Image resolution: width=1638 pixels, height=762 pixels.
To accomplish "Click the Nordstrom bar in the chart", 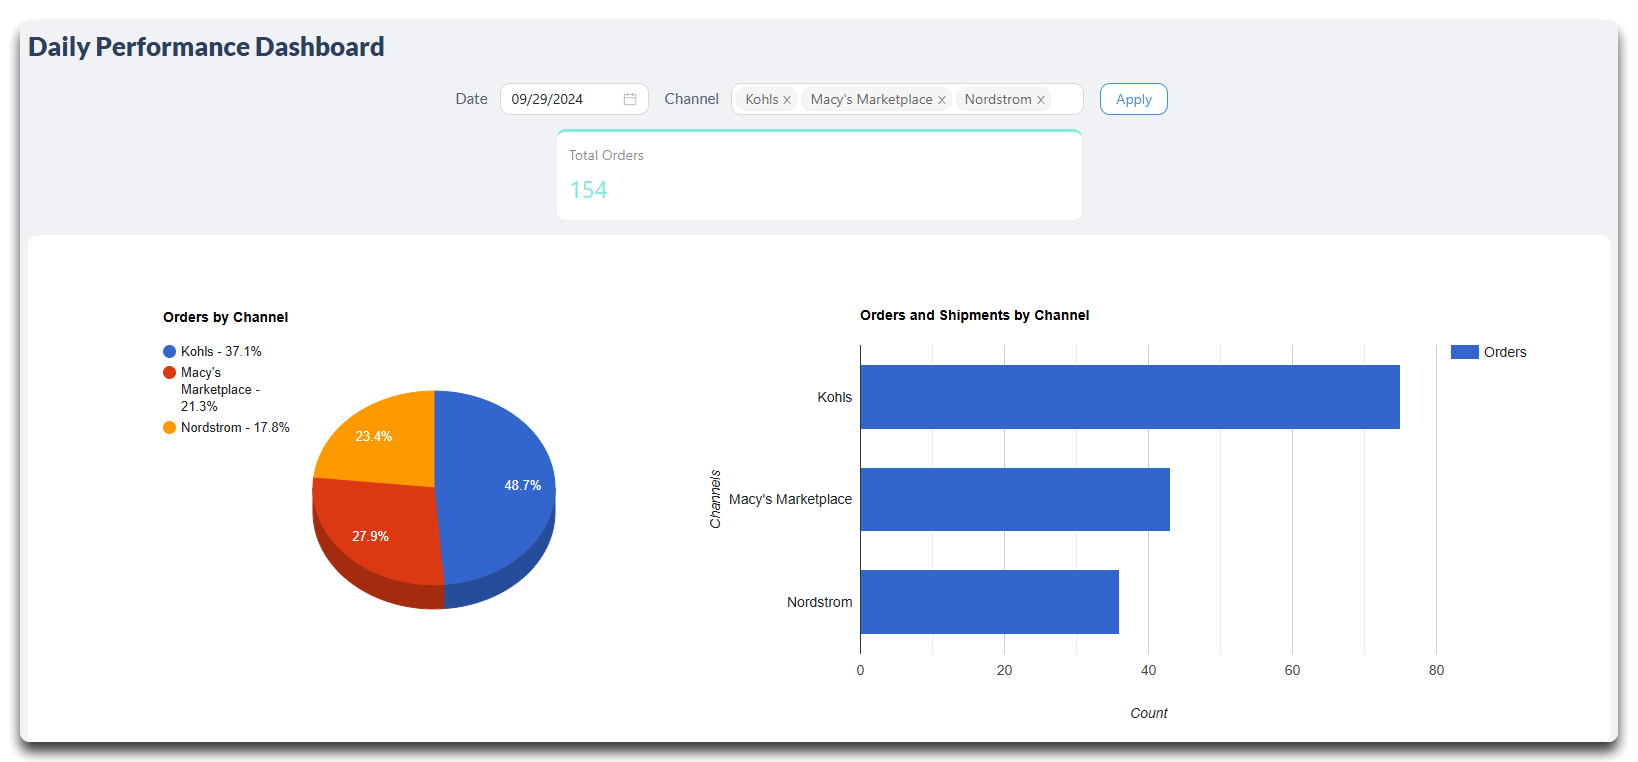I will 990,602.
